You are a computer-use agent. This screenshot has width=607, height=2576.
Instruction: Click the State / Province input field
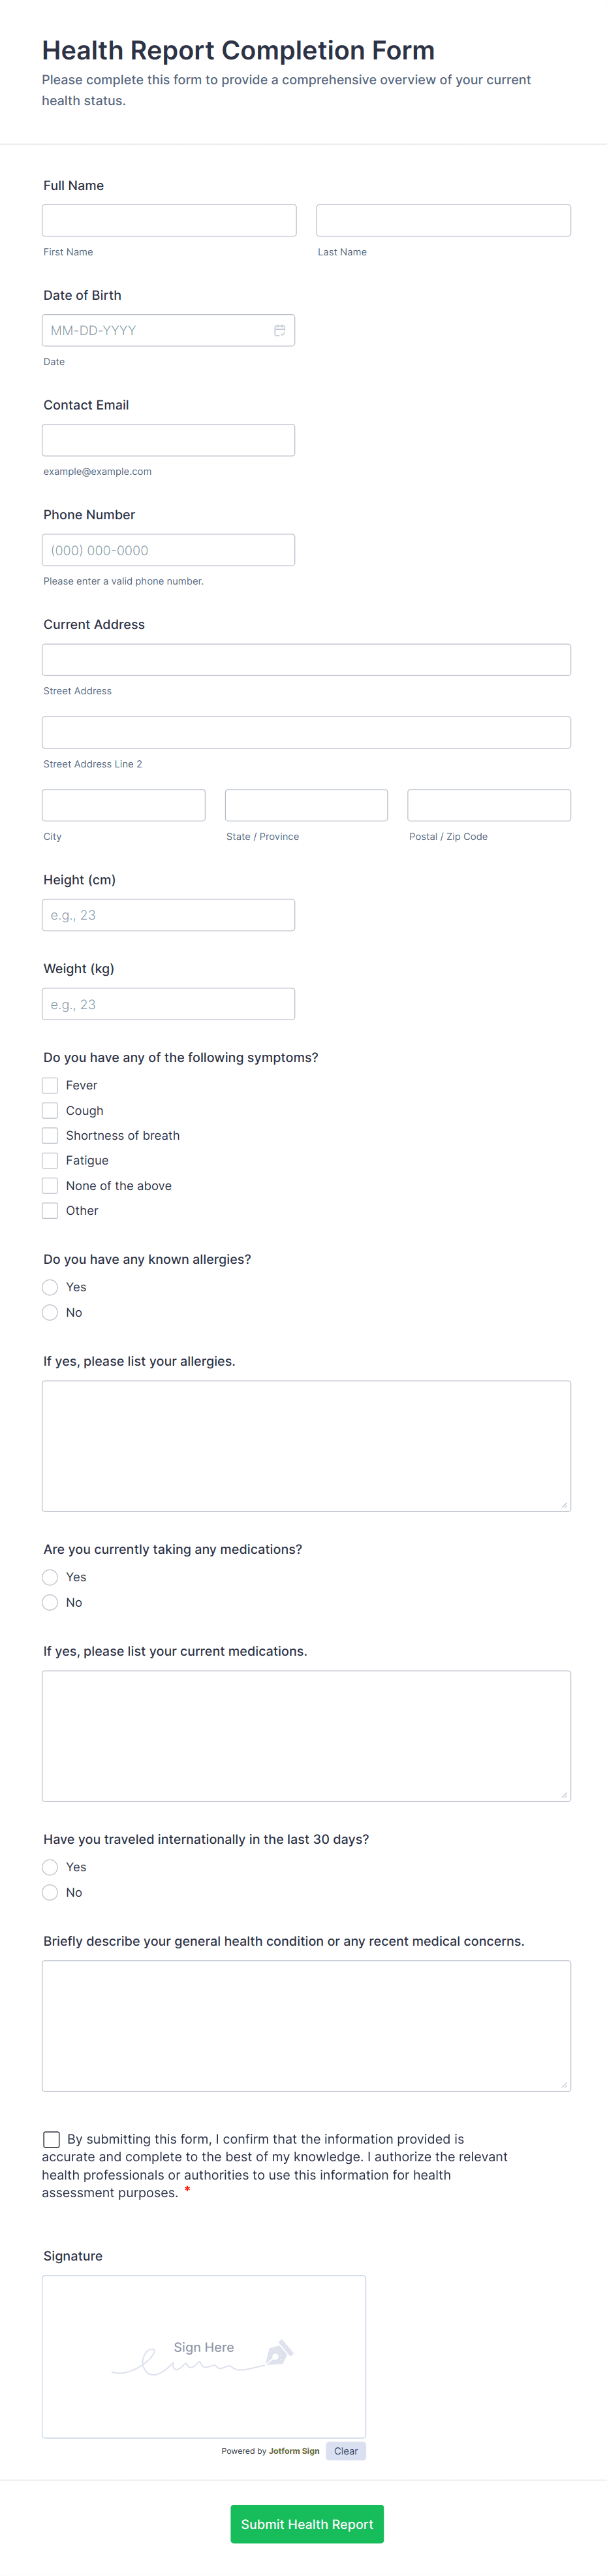[306, 805]
